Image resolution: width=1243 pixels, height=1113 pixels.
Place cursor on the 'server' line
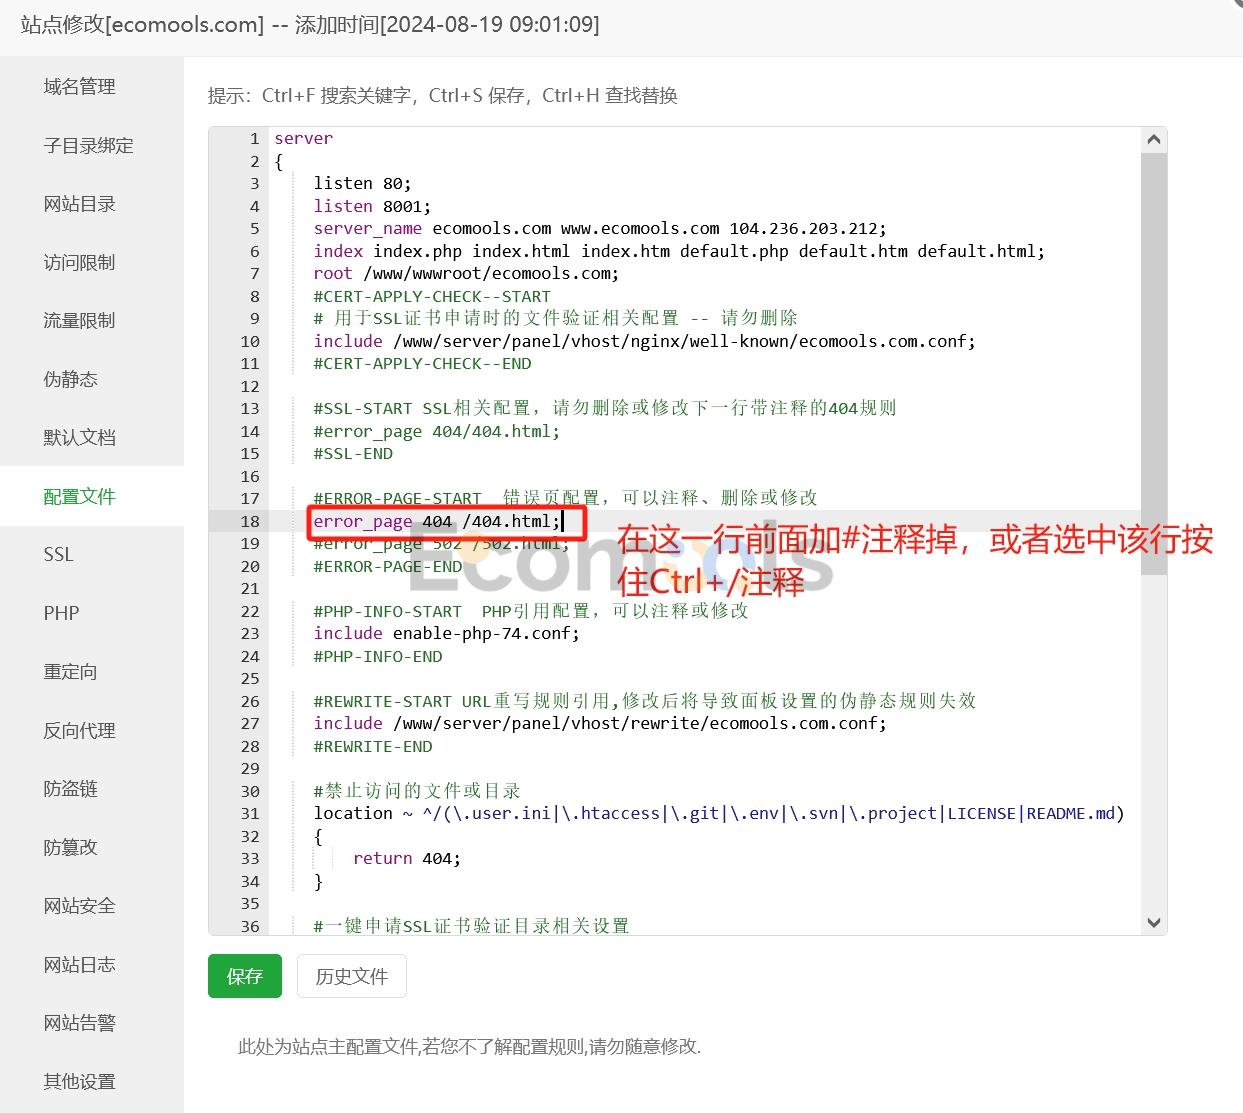pos(304,138)
